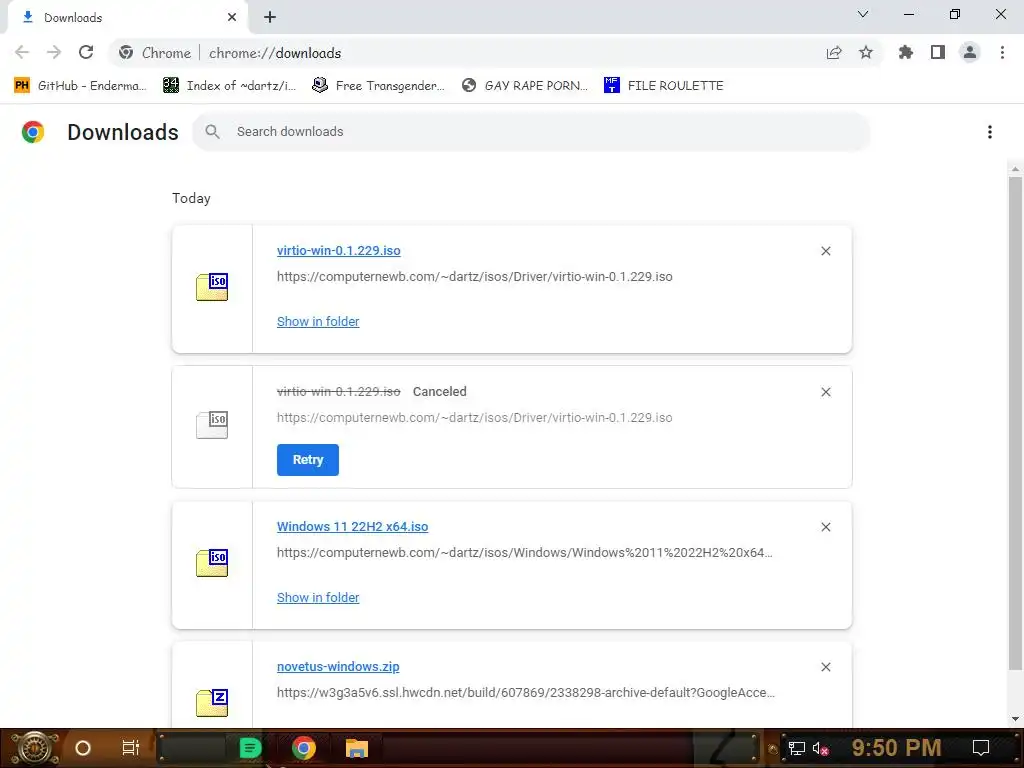Open the virtio-win-0.1.229.iso file link
The height and width of the screenshot is (768, 1024).
pyautogui.click(x=338, y=251)
